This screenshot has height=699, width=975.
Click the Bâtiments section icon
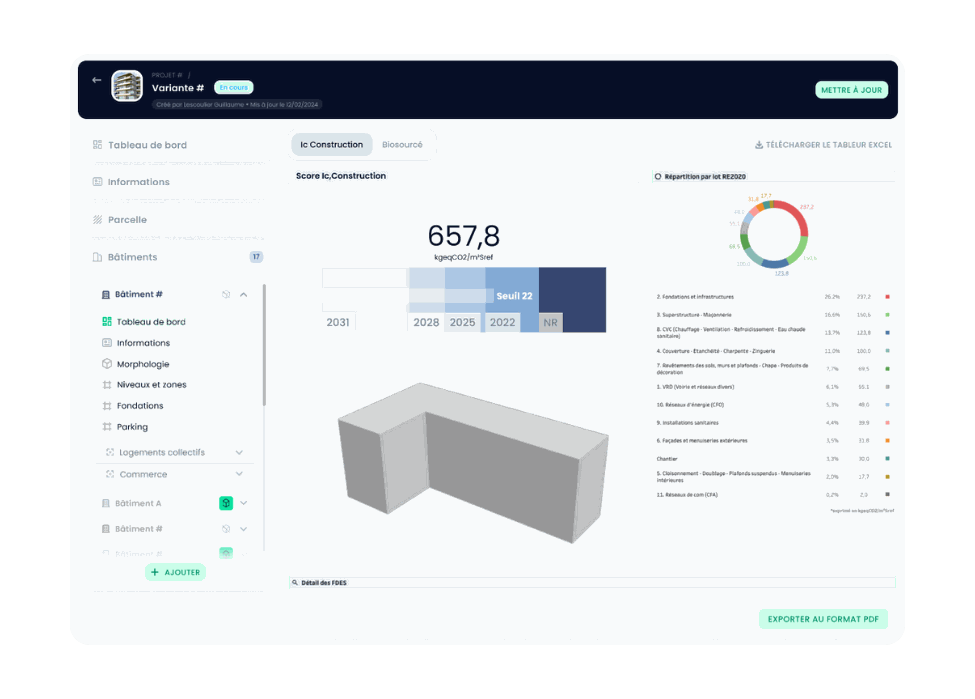pyautogui.click(x=98, y=257)
